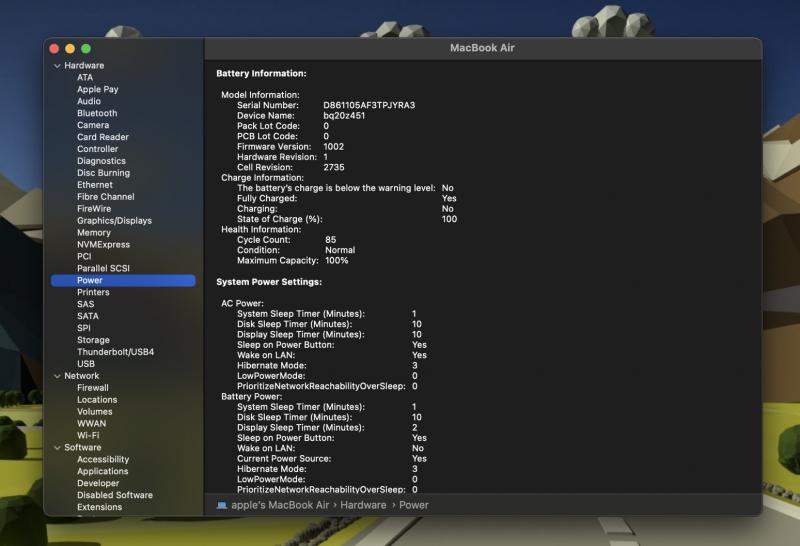Select Thunderbolt/USB4 in the sidebar

pyautogui.click(x=115, y=352)
